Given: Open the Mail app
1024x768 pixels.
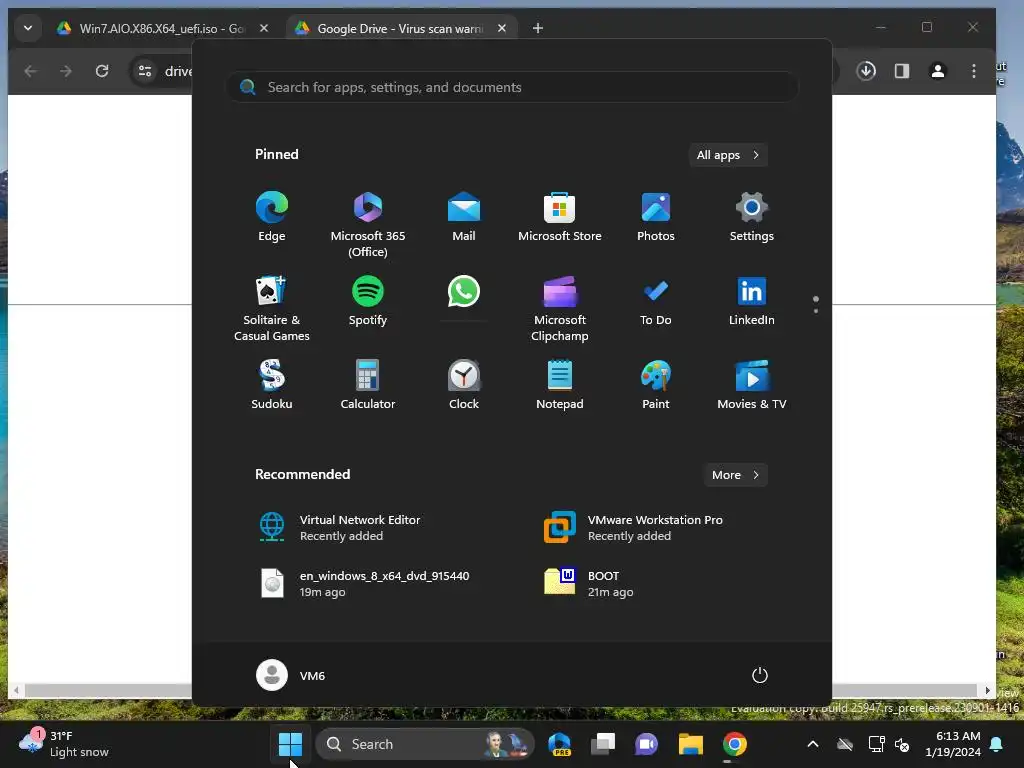Looking at the screenshot, I should (x=464, y=218).
